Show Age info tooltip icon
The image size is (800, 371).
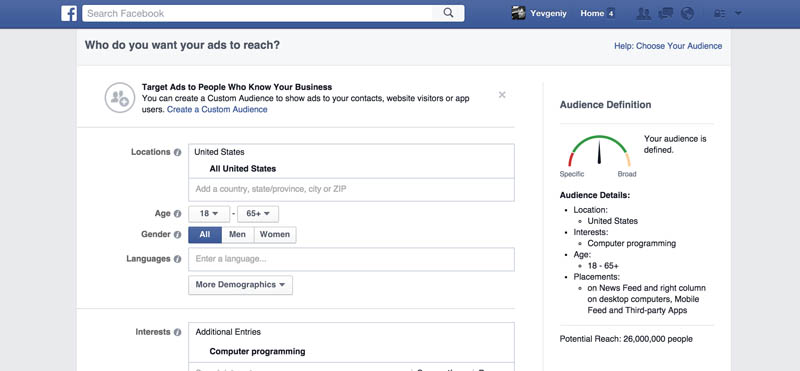click(x=178, y=214)
